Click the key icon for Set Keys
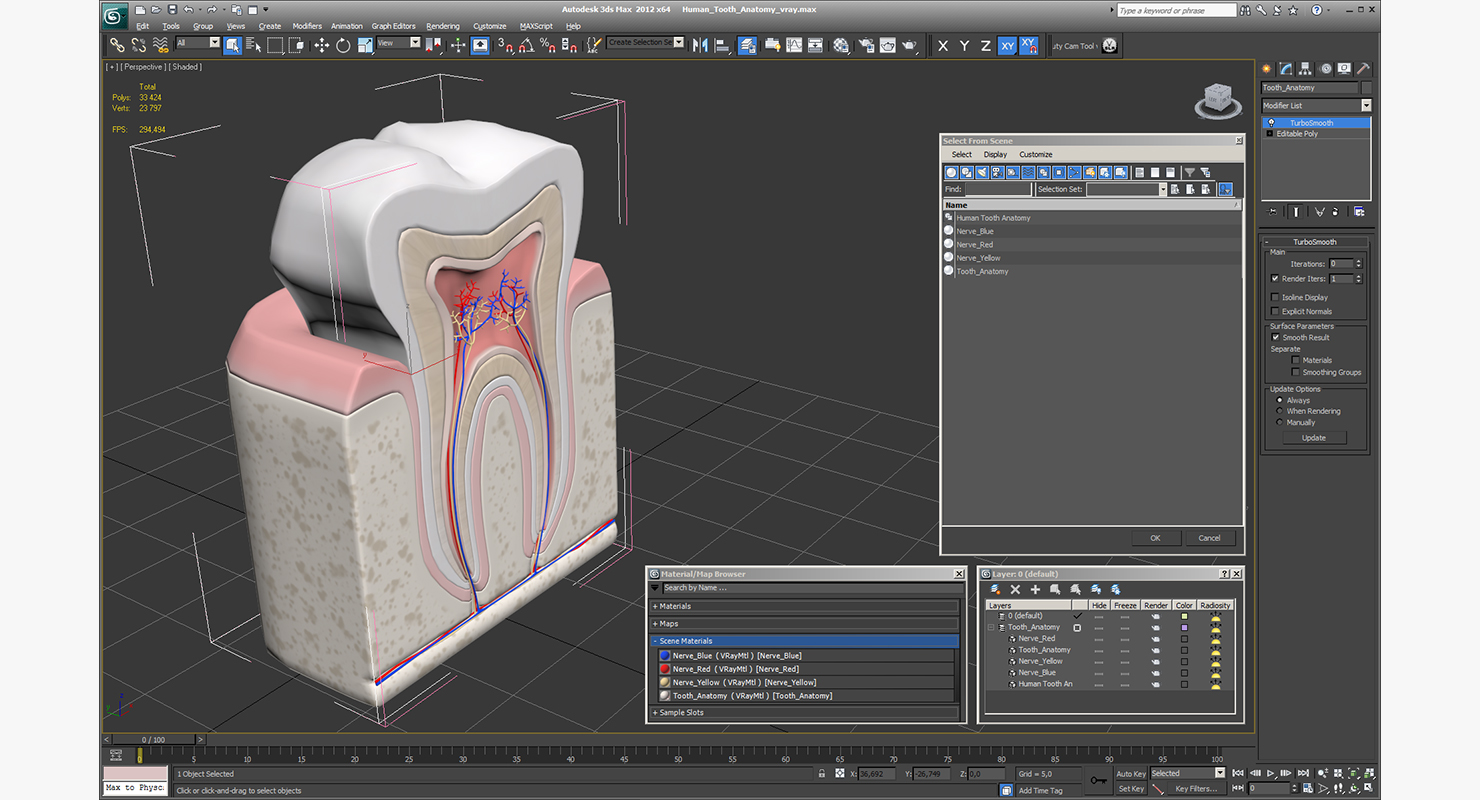Image resolution: width=1480 pixels, height=800 pixels. pyautogui.click(x=1098, y=780)
